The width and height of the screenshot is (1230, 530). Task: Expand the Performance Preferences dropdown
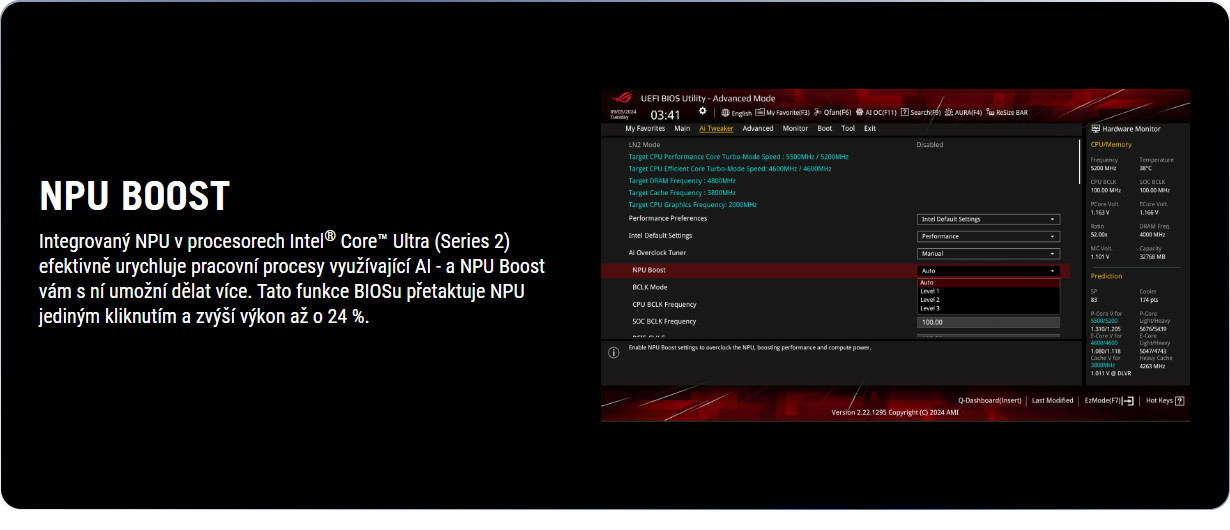click(988, 219)
